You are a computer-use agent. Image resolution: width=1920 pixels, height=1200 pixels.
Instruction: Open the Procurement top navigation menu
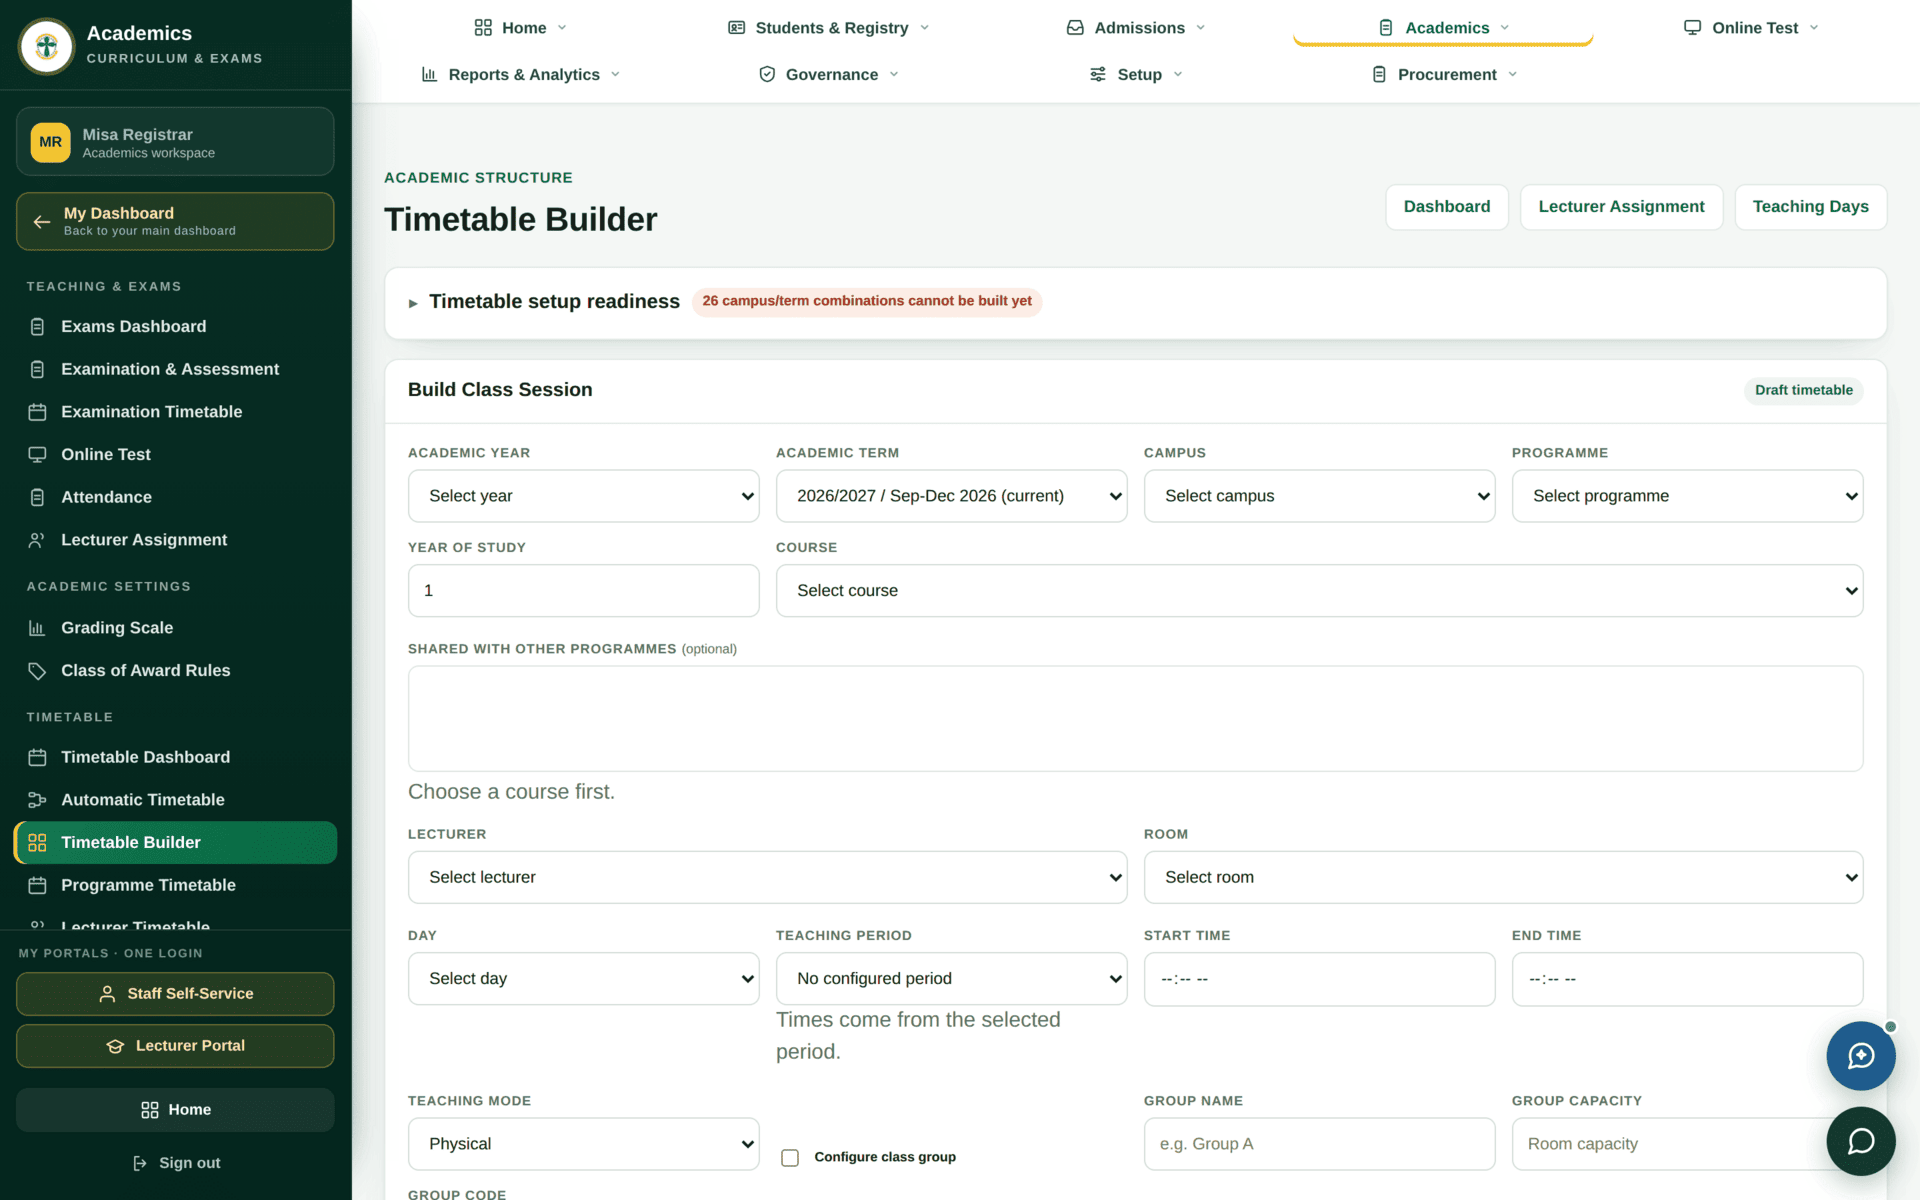(1444, 74)
